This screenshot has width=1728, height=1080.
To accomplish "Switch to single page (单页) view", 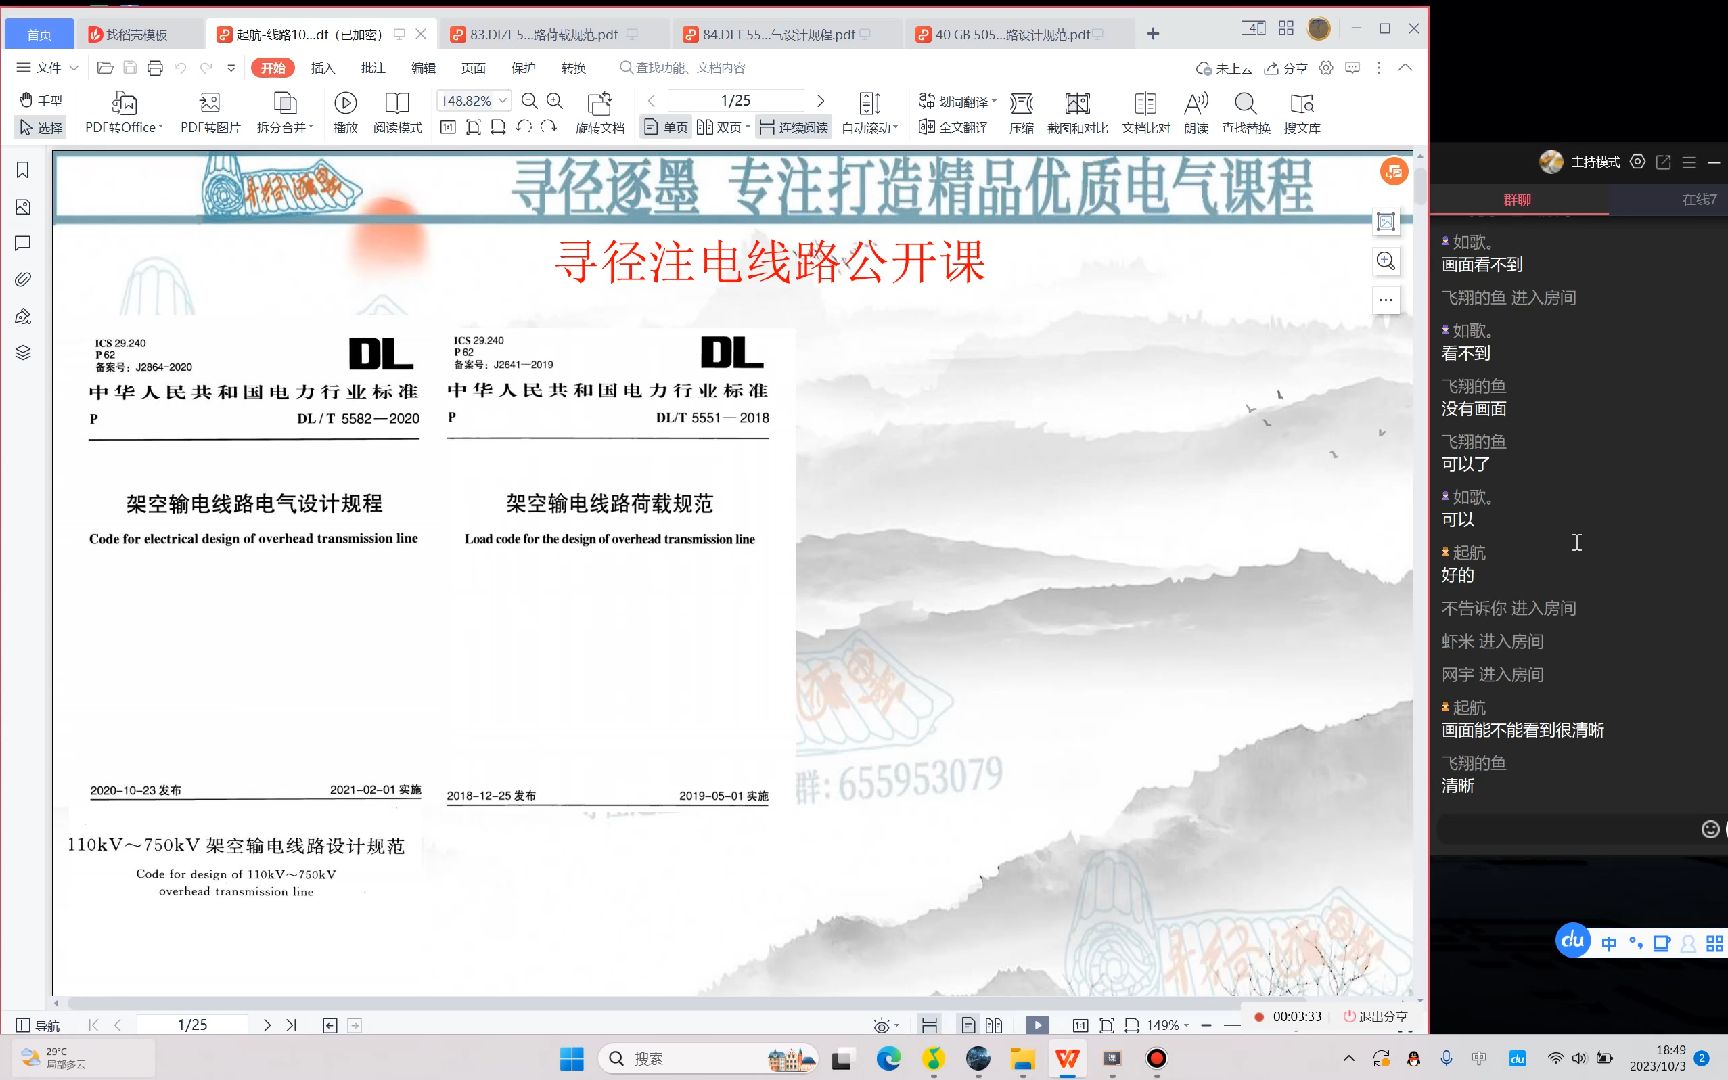I will (666, 127).
